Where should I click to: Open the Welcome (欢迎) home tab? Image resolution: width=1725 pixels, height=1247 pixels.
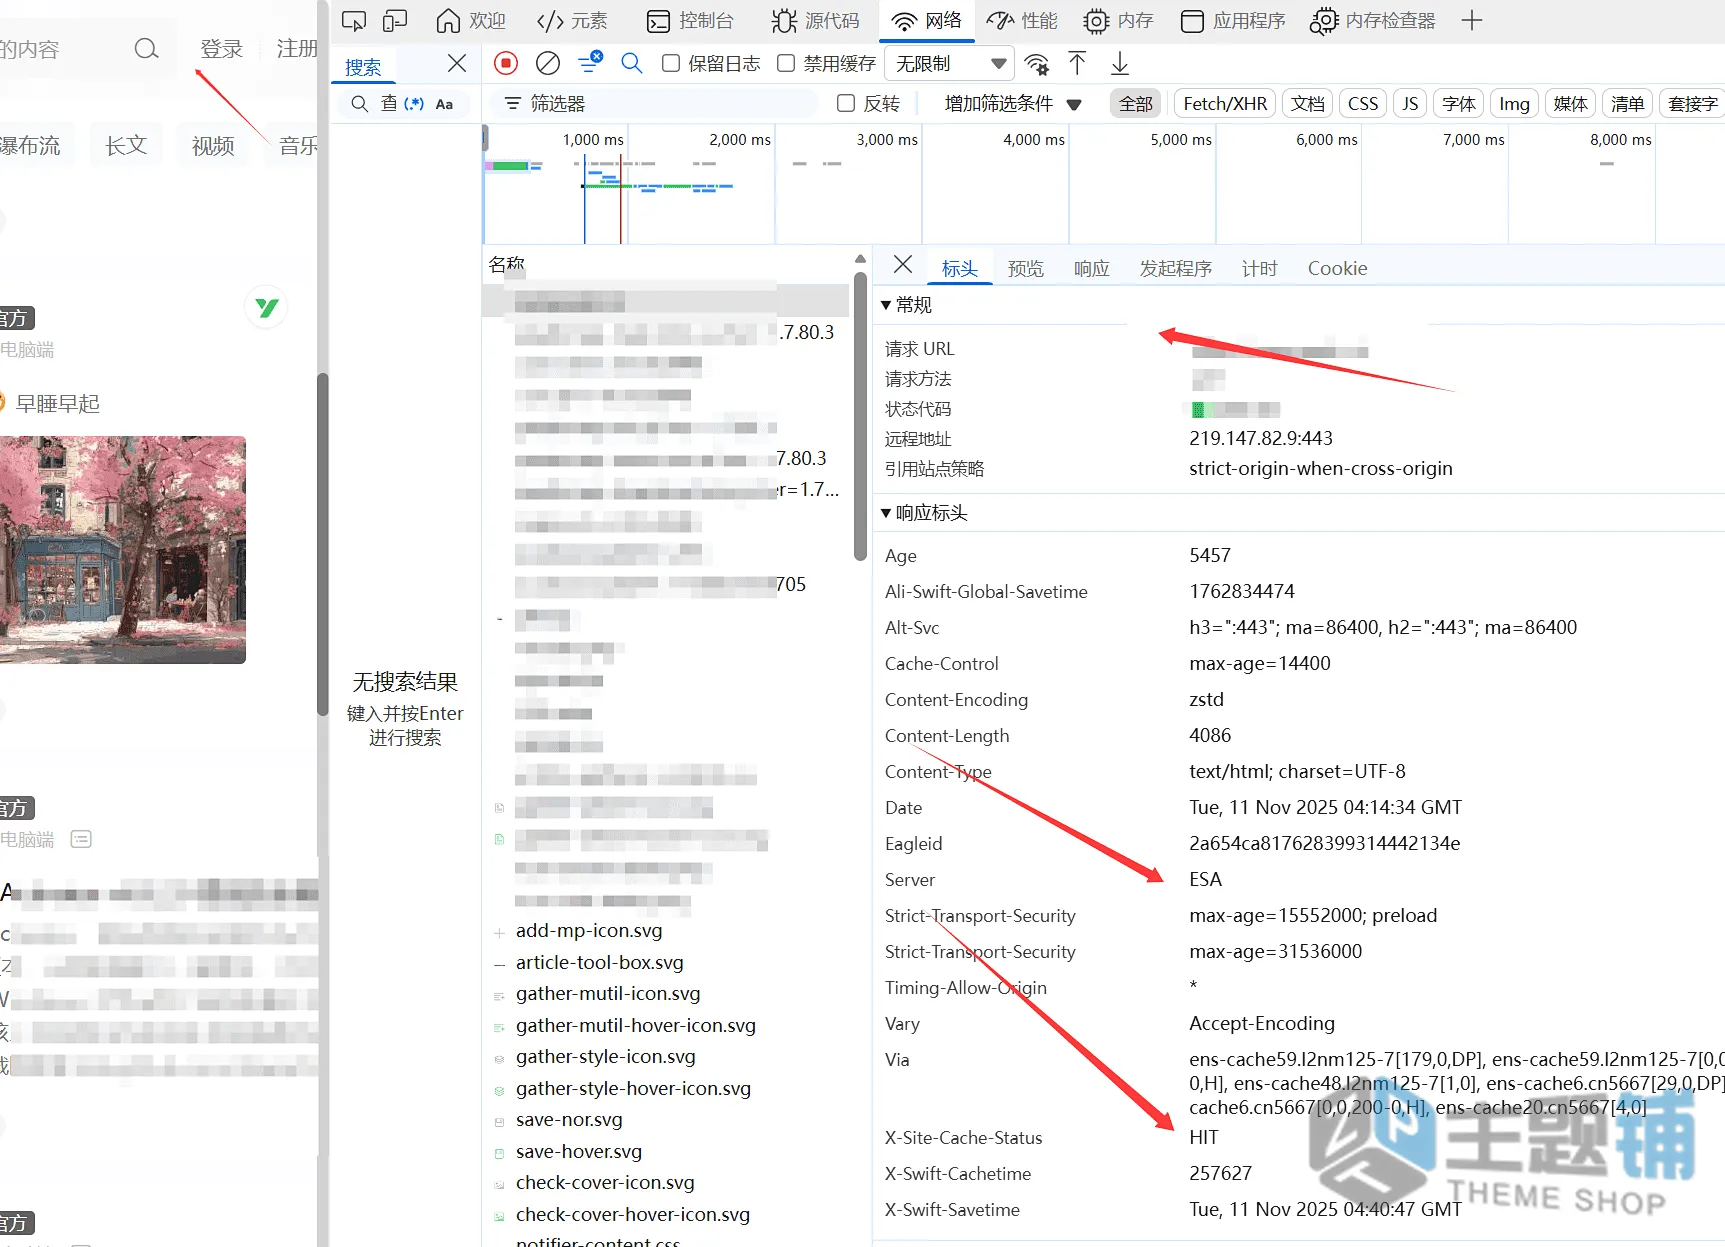click(471, 21)
